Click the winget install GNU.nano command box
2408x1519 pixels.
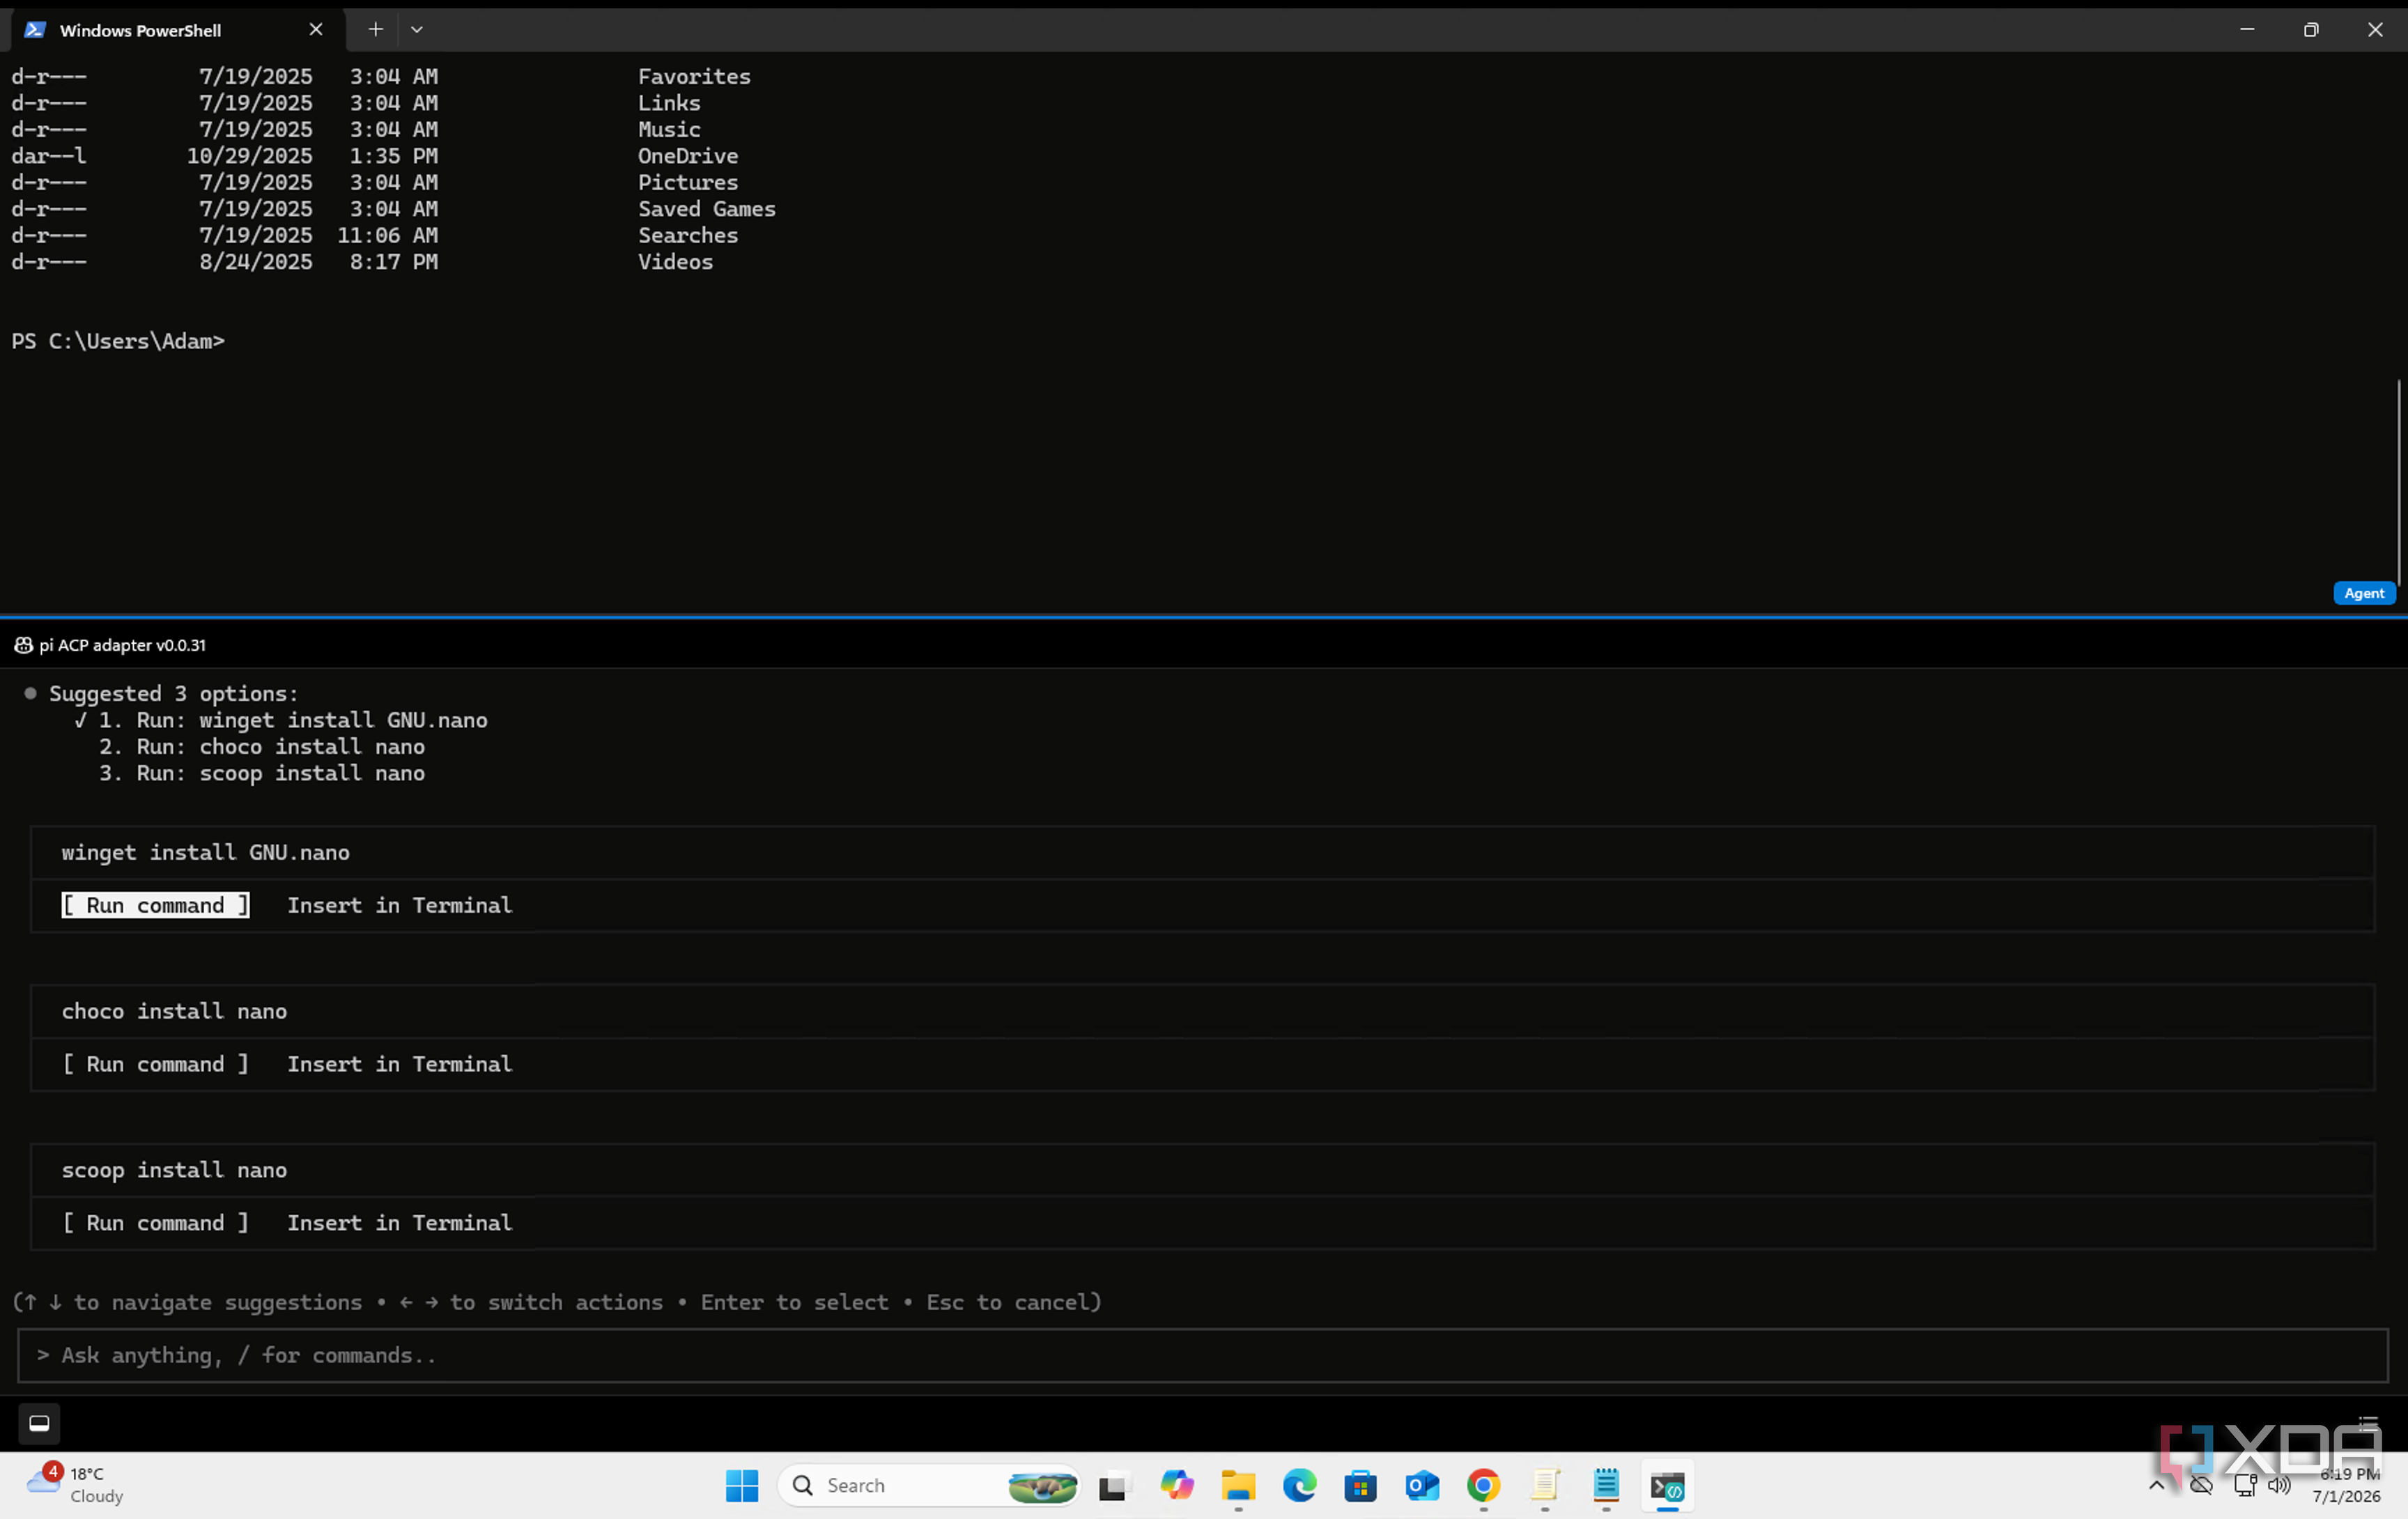pyautogui.click(x=1203, y=853)
